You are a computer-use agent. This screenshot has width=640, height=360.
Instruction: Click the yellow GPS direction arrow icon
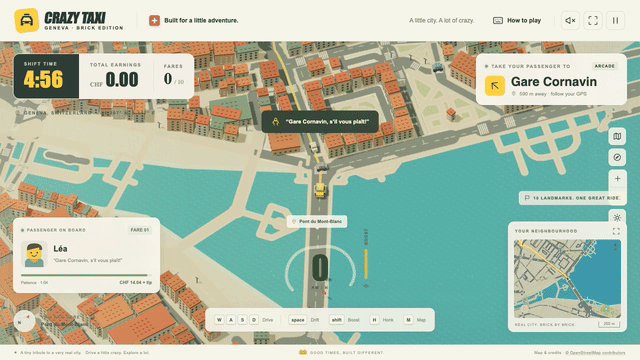[x=495, y=86]
